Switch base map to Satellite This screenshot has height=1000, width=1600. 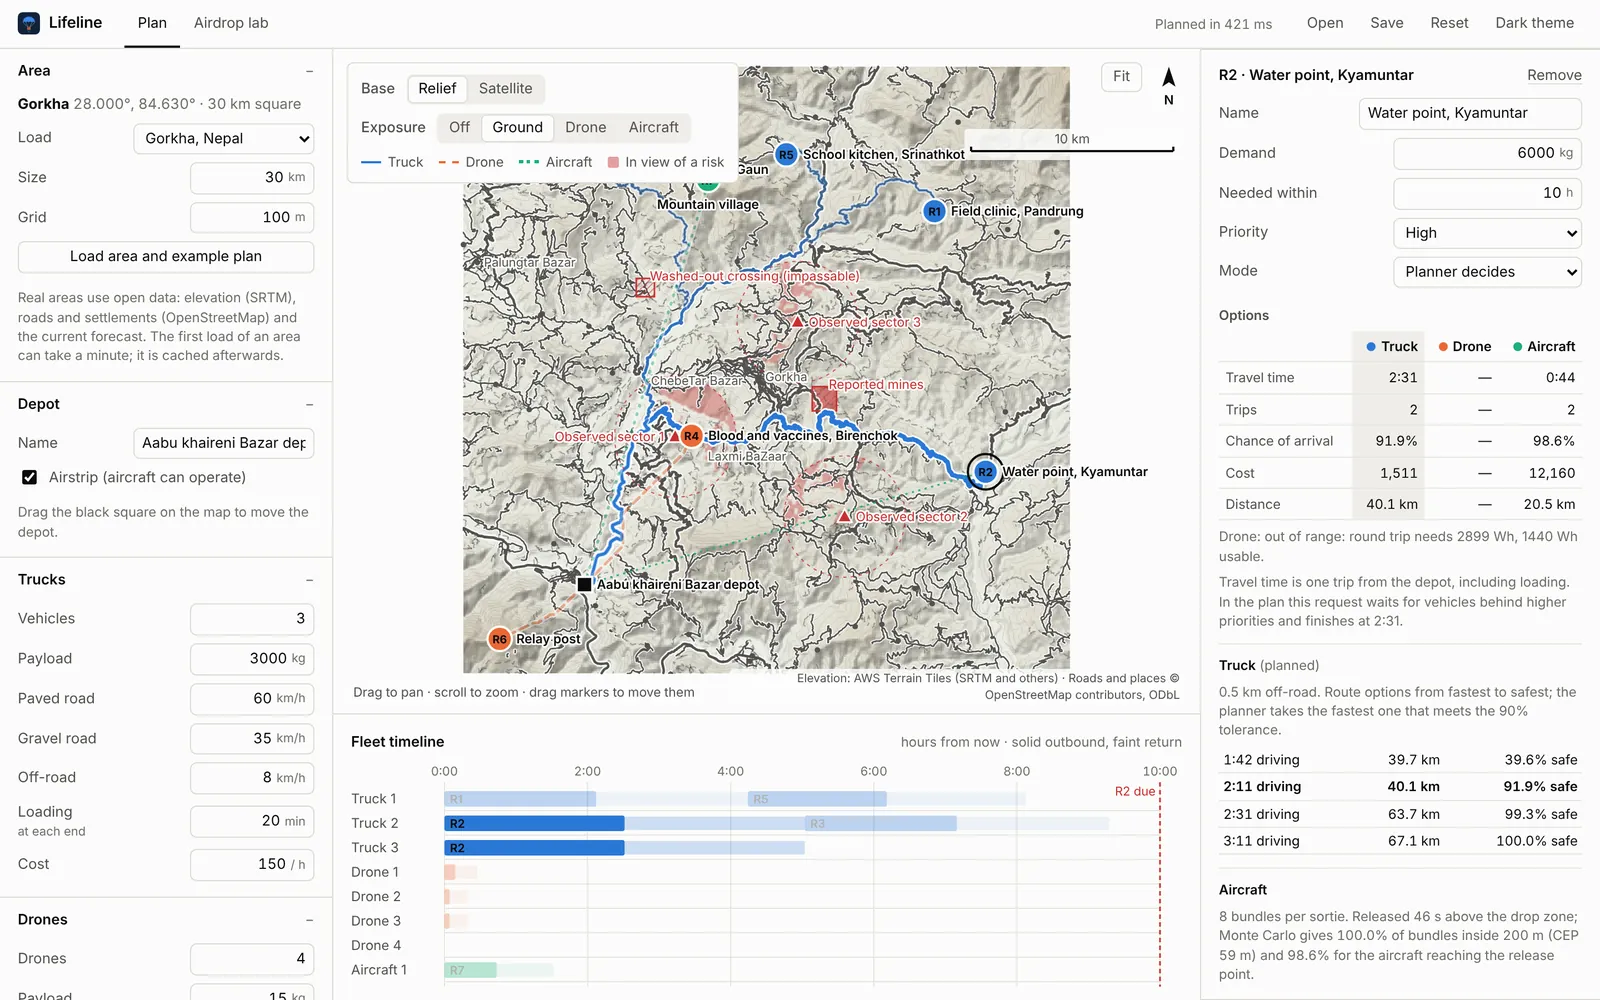[x=505, y=89]
